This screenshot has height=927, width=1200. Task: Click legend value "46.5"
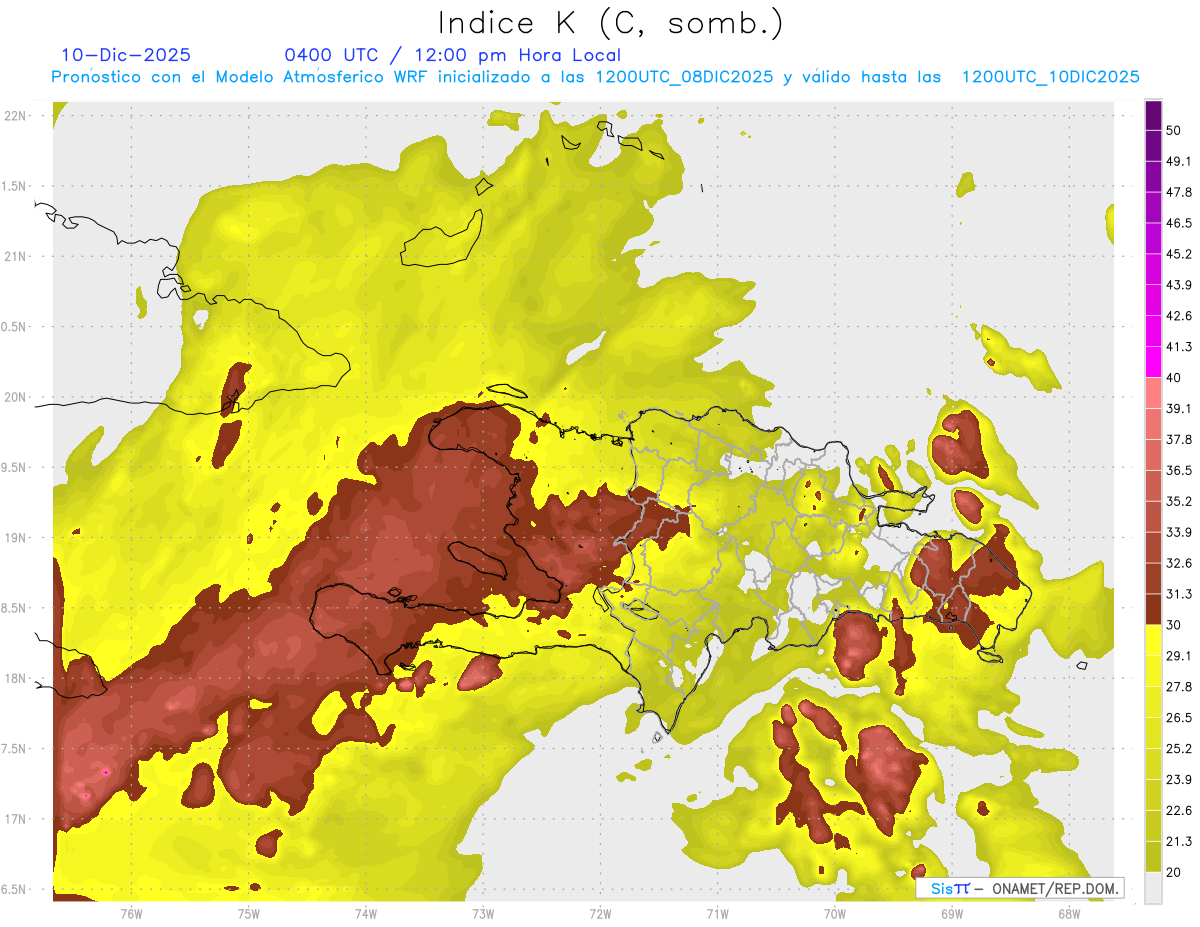[1179, 223]
